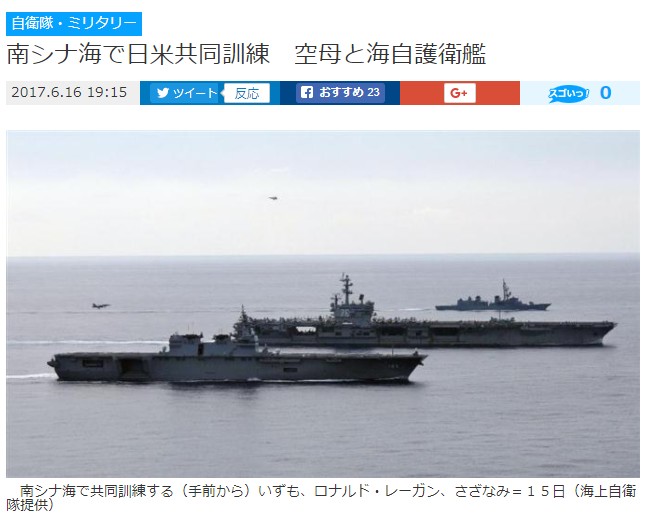
Task: Click the aircraft flying high in the sky
Action: click(273, 198)
